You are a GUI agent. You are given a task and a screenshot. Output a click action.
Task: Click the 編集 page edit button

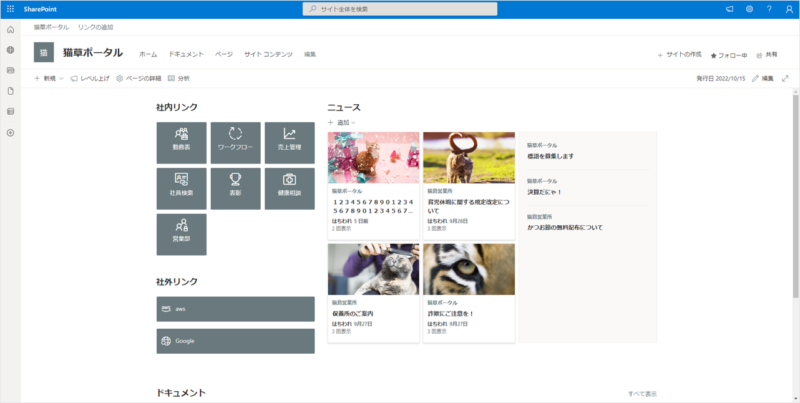762,78
